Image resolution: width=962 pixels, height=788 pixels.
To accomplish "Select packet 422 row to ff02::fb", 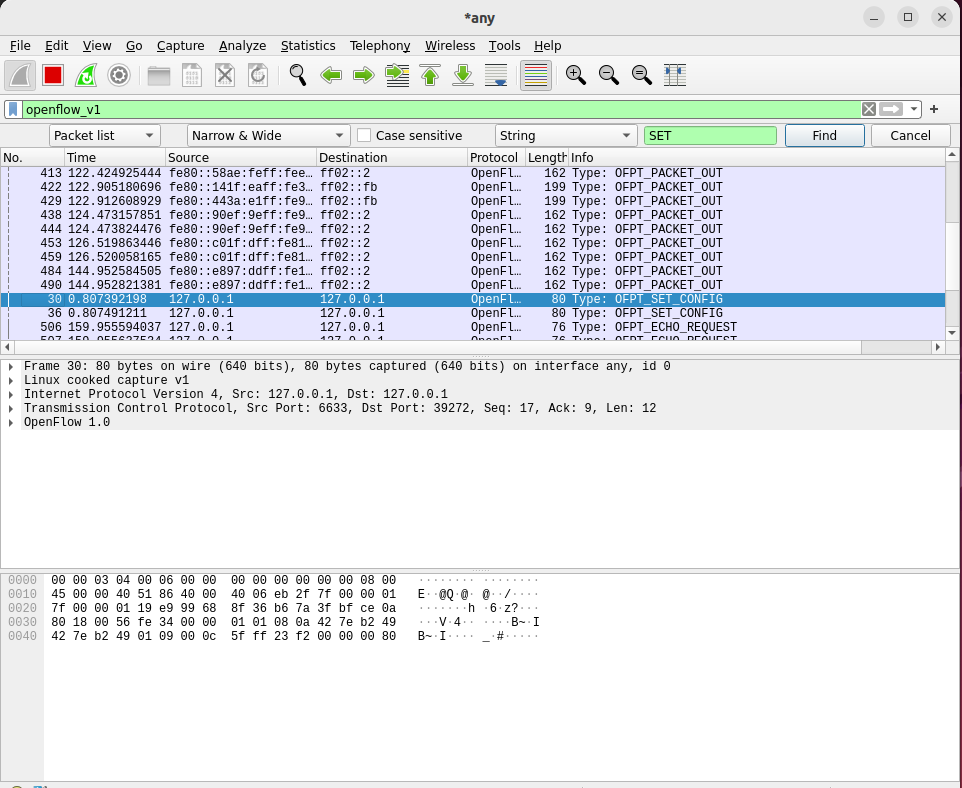I will tap(472, 187).
